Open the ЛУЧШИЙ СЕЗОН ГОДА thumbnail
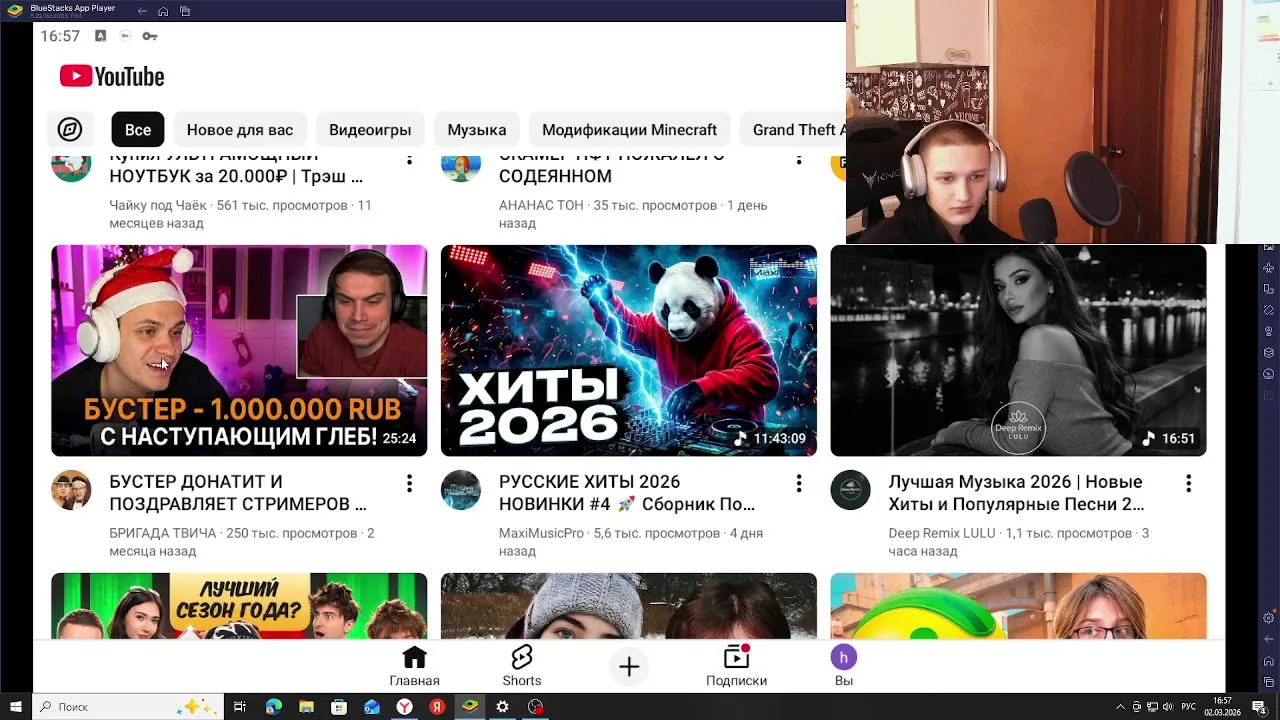The height and width of the screenshot is (720, 1280). click(239, 606)
